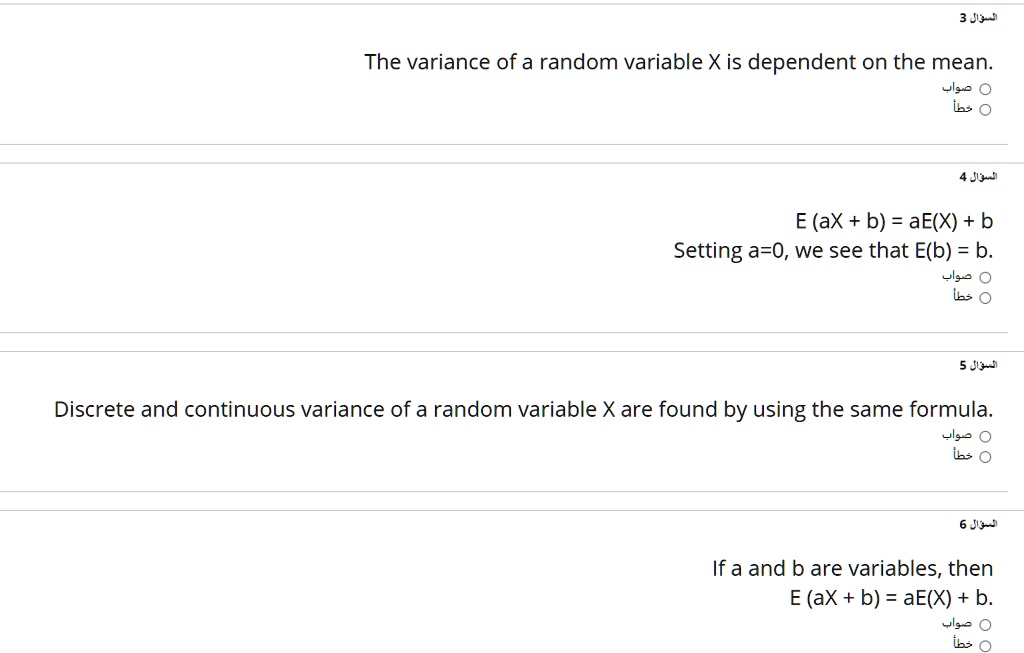
Task: Click the السؤال 6 question label
Action: 977,526
